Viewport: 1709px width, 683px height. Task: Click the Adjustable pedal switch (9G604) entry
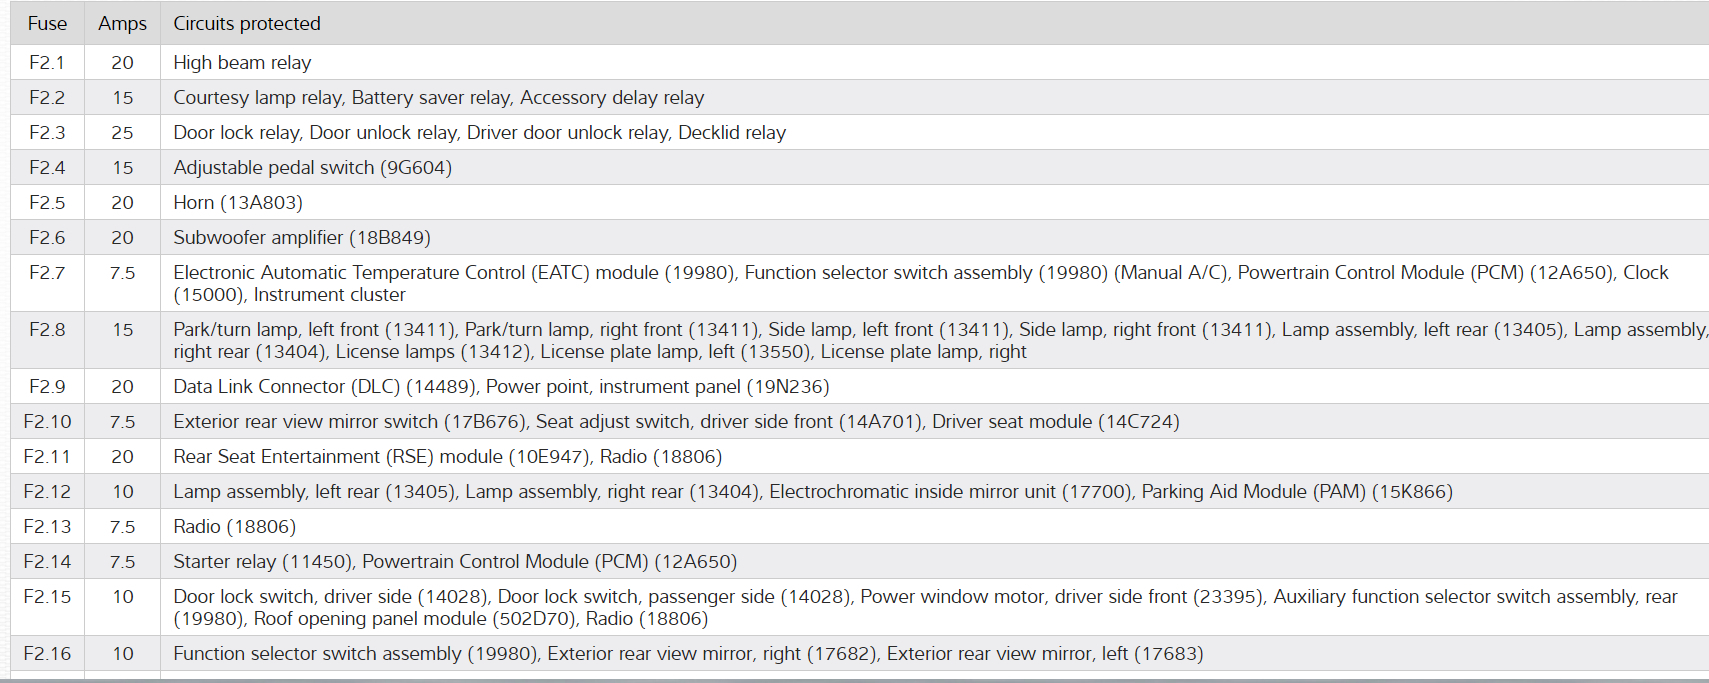(312, 167)
